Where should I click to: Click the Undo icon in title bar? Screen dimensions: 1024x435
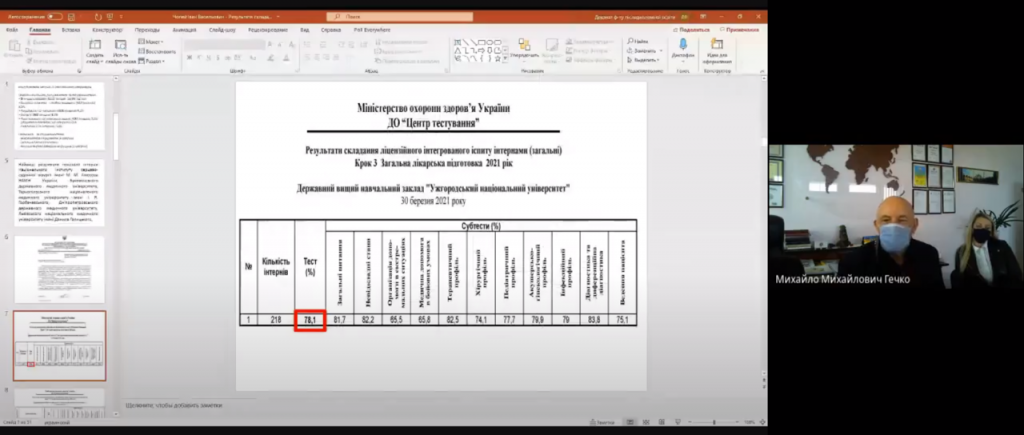[x=99, y=16]
